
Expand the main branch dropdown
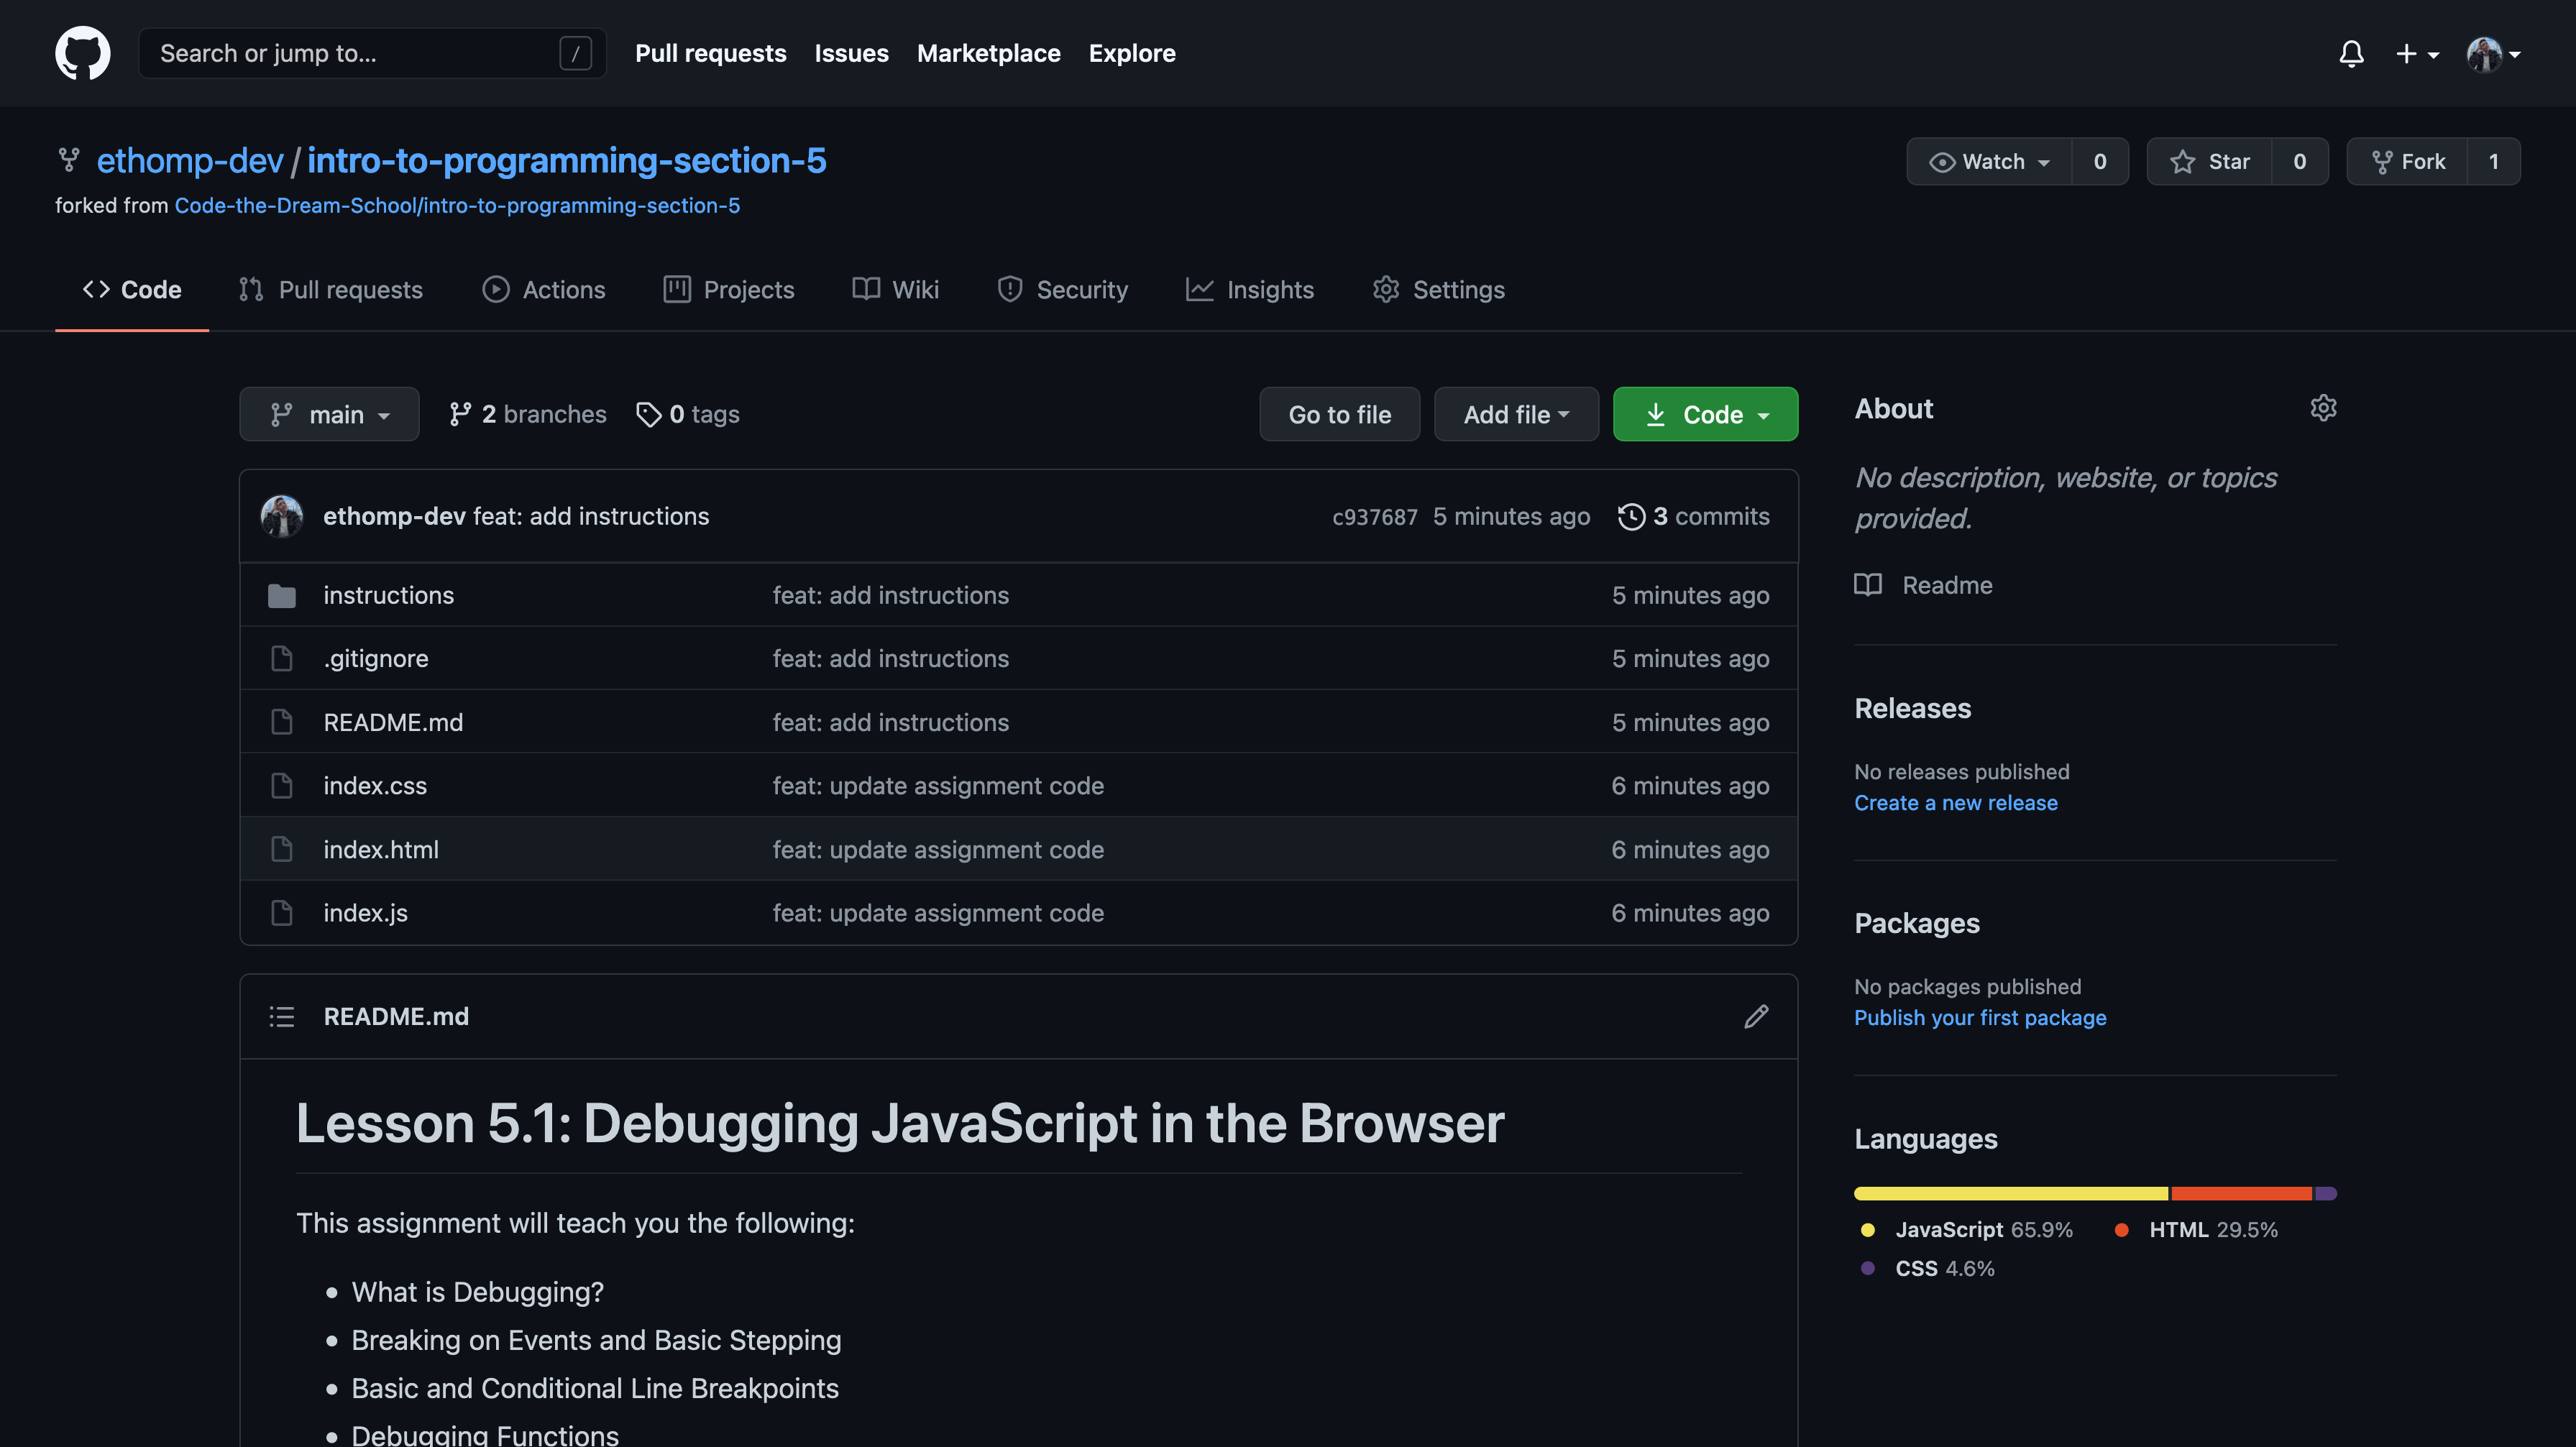pos(329,414)
